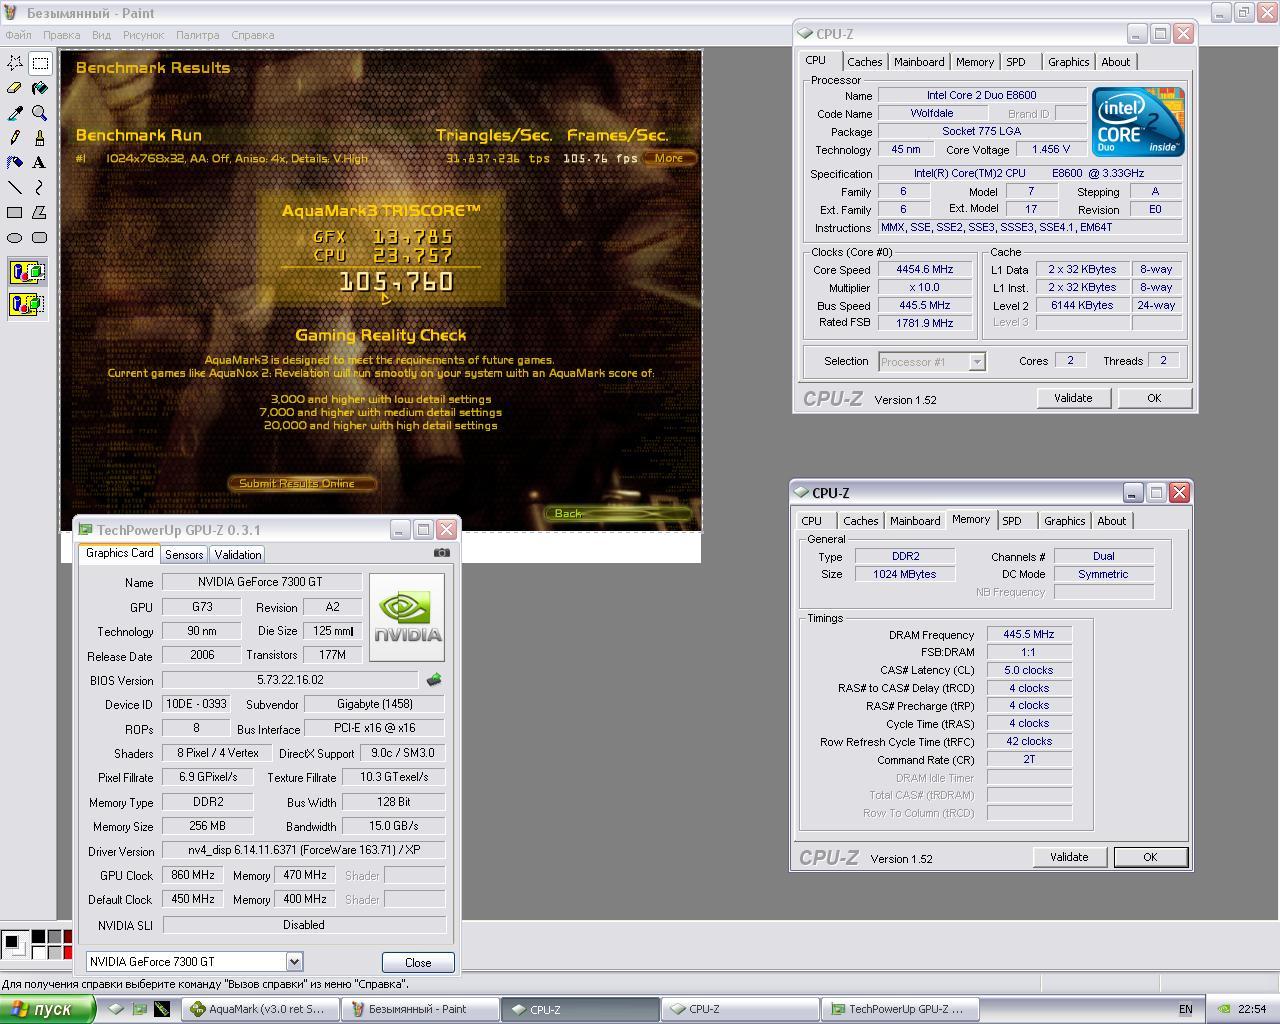Open the Caches tab in upper CPU-Z window
This screenshot has width=1280, height=1024.
865,62
